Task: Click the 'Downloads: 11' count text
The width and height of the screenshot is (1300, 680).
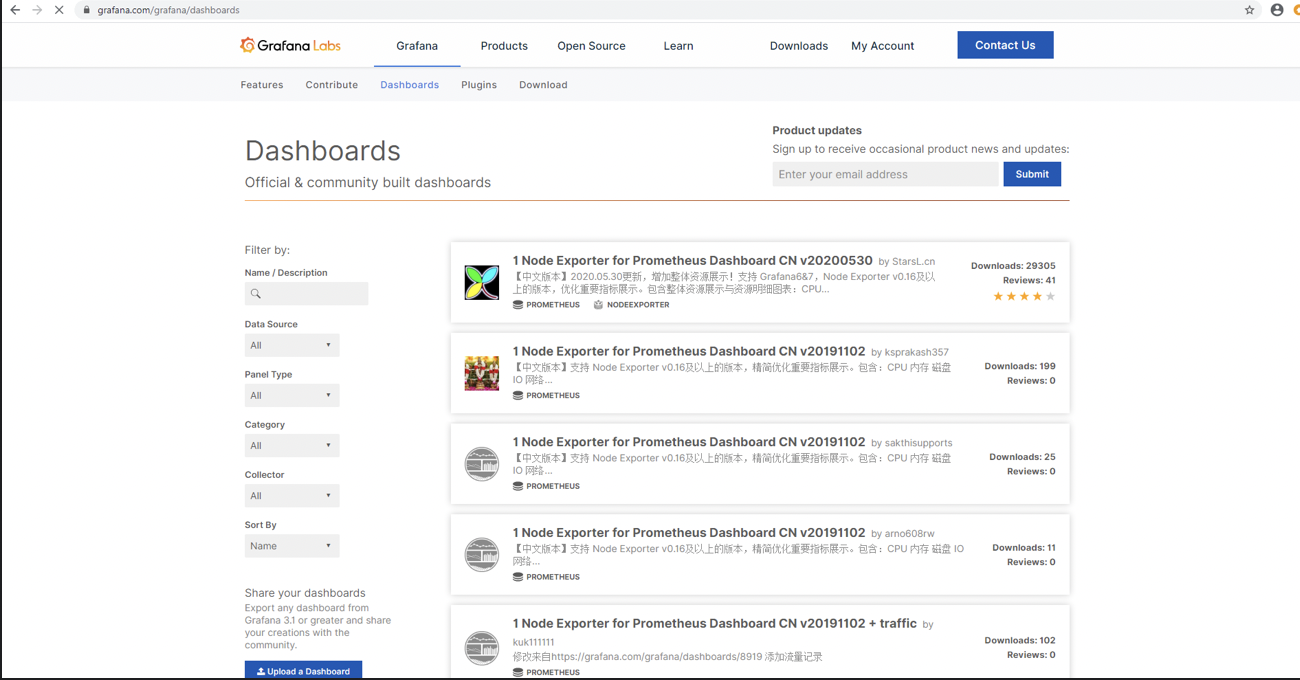Action: (x=1024, y=548)
